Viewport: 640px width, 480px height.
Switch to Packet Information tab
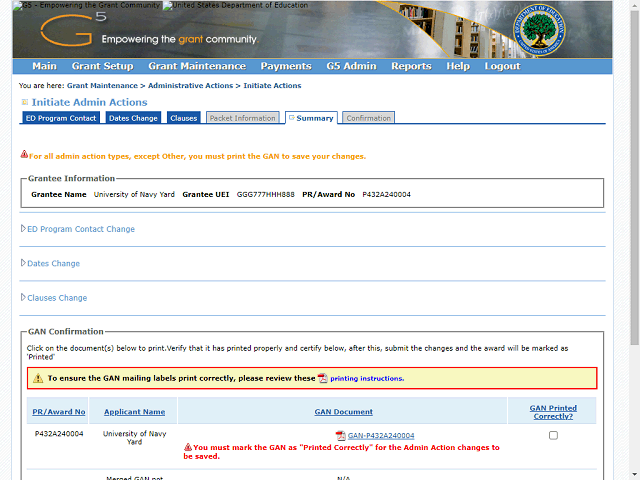point(242,118)
